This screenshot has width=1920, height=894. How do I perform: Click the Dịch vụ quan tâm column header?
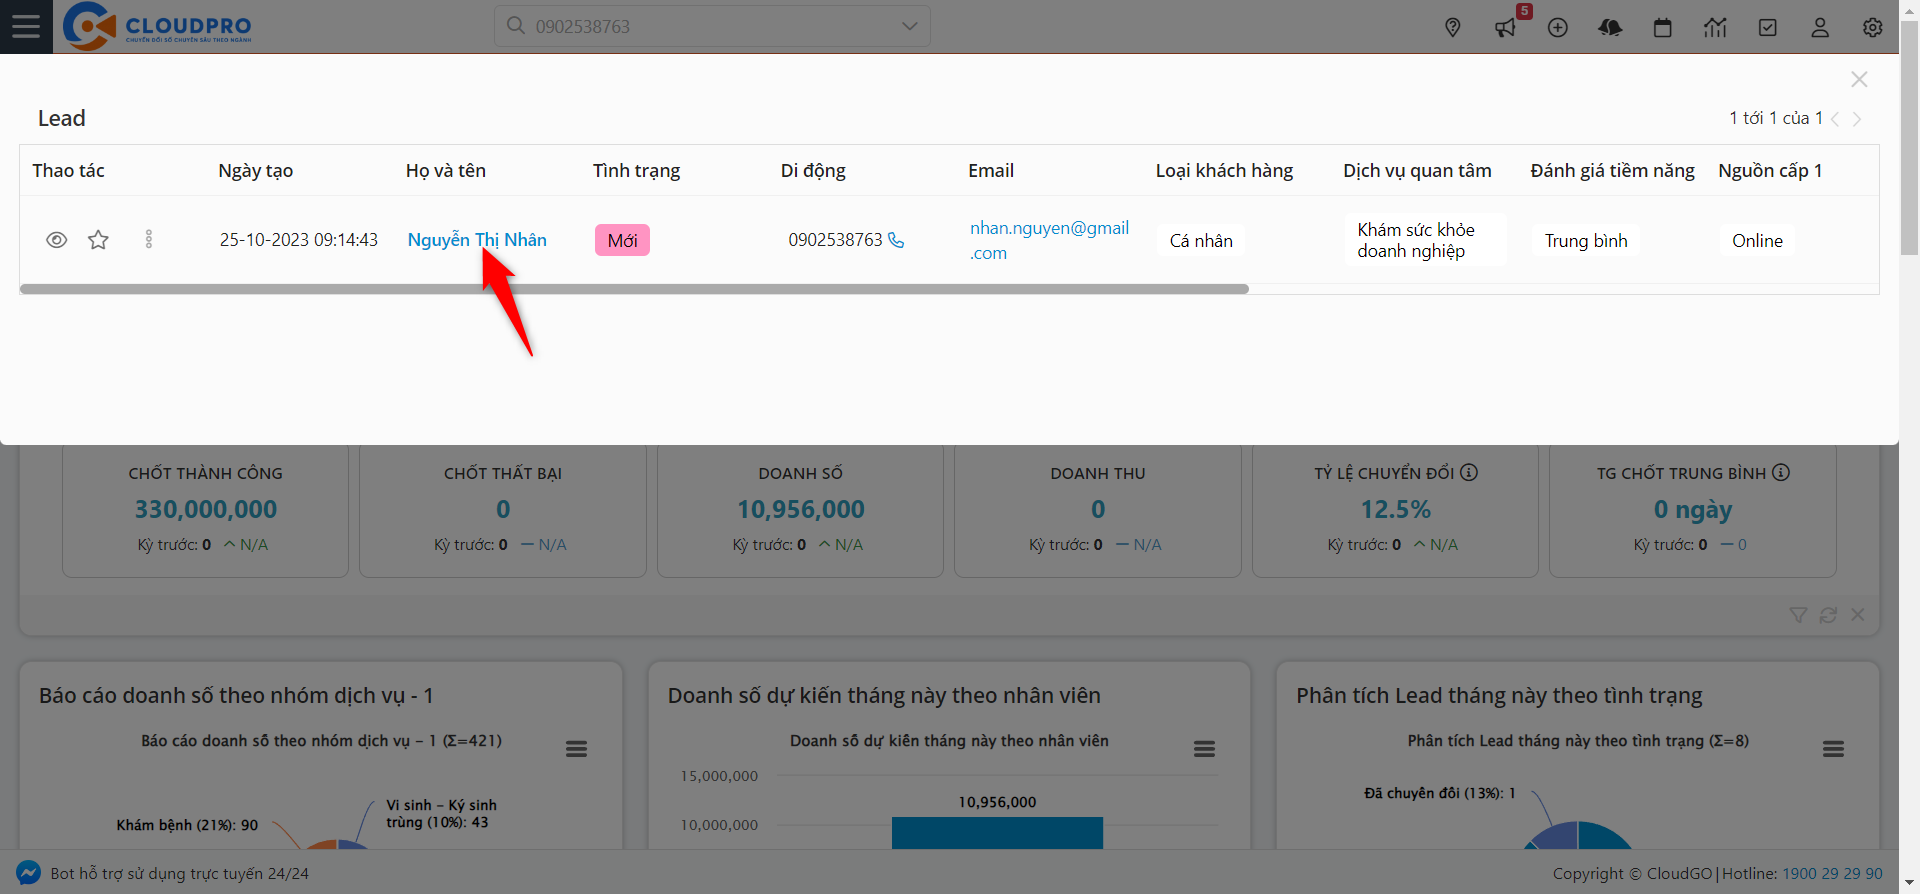[1417, 171]
